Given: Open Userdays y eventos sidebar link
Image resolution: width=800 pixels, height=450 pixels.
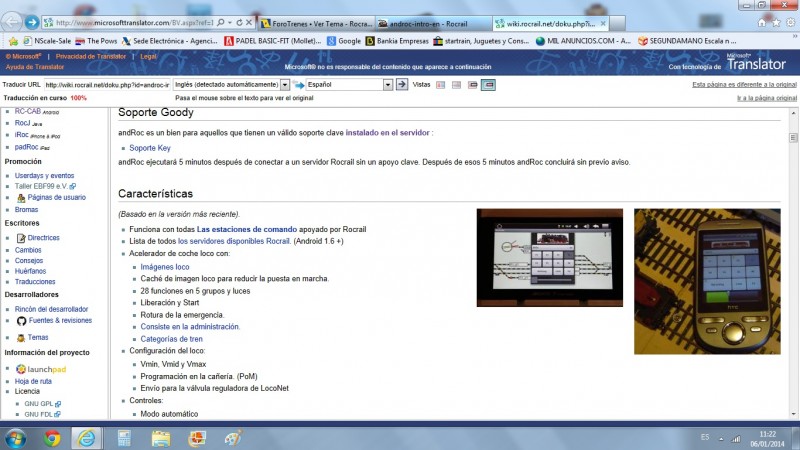Looking at the screenshot, I should pyautogui.click(x=44, y=176).
